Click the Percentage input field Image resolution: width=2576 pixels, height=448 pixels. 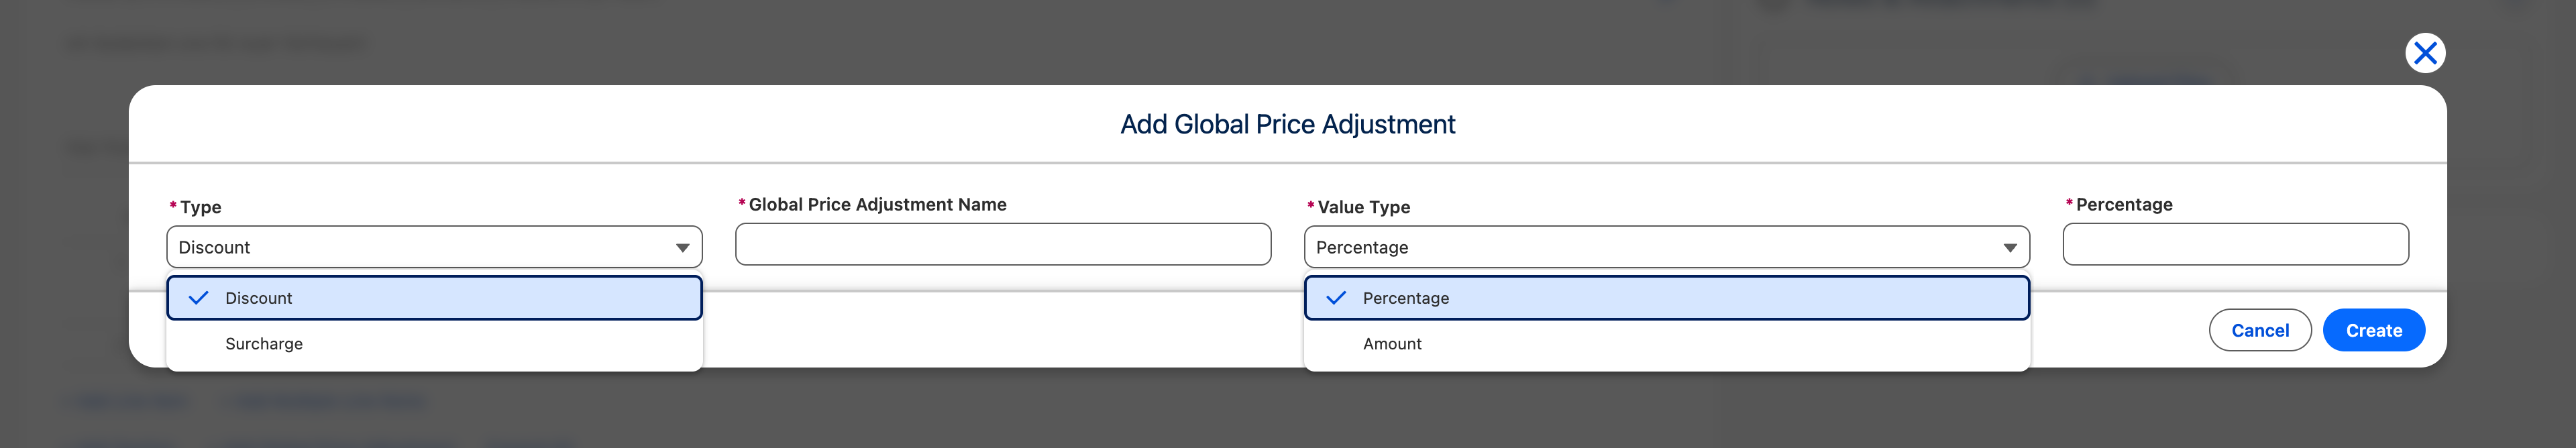2236,244
